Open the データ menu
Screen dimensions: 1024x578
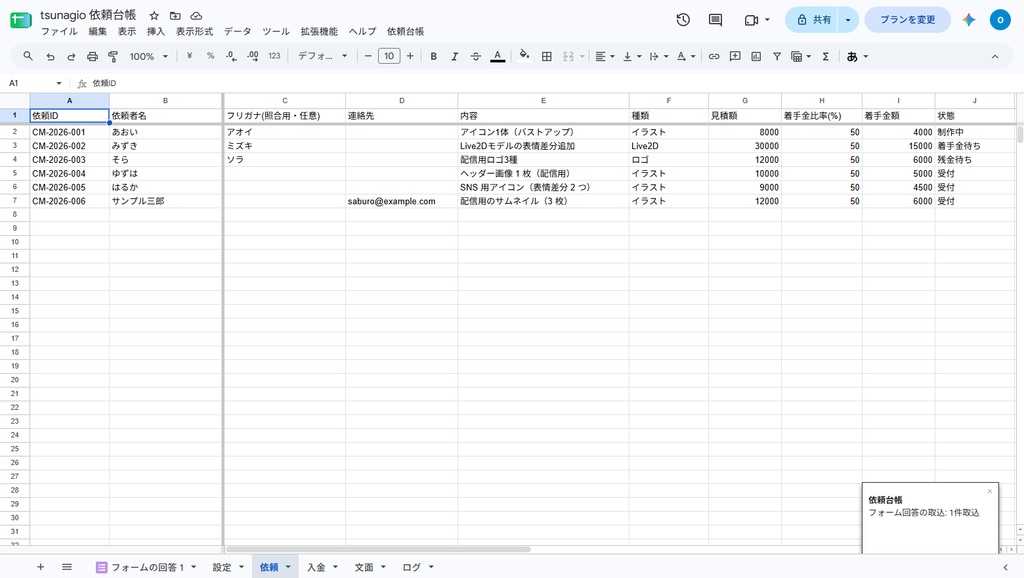[x=237, y=31]
